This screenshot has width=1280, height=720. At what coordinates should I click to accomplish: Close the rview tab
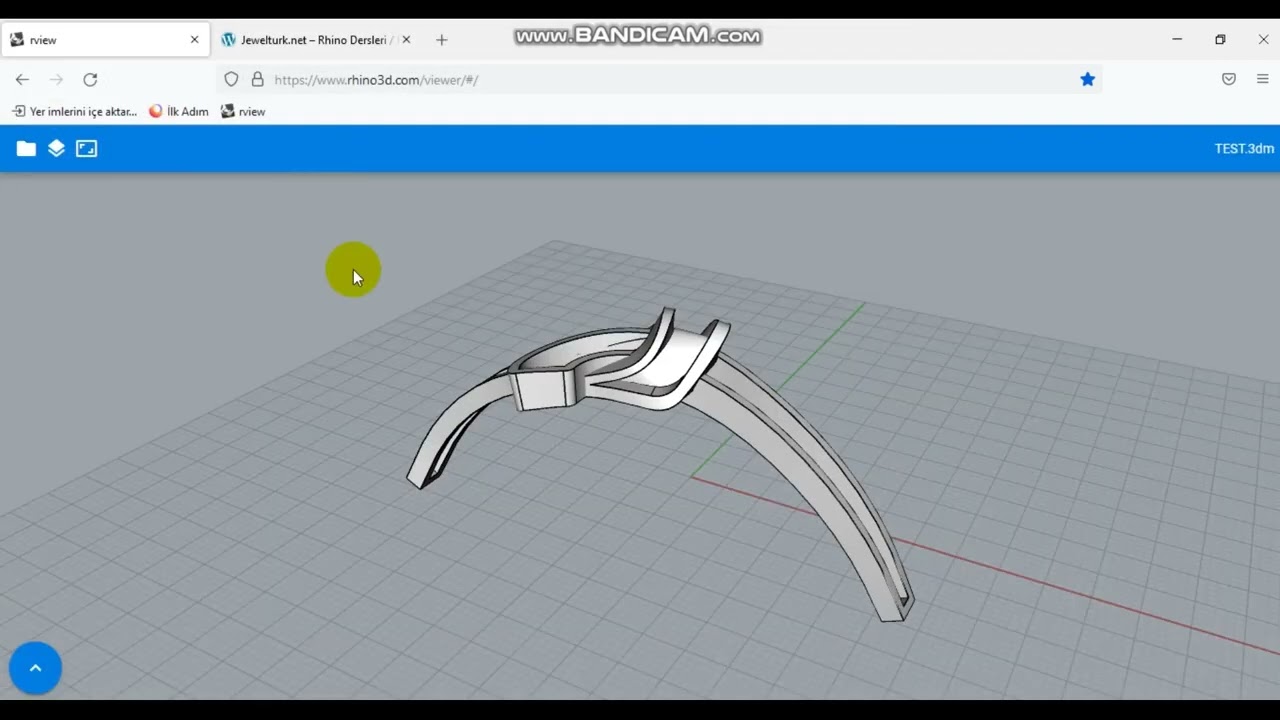click(x=194, y=40)
